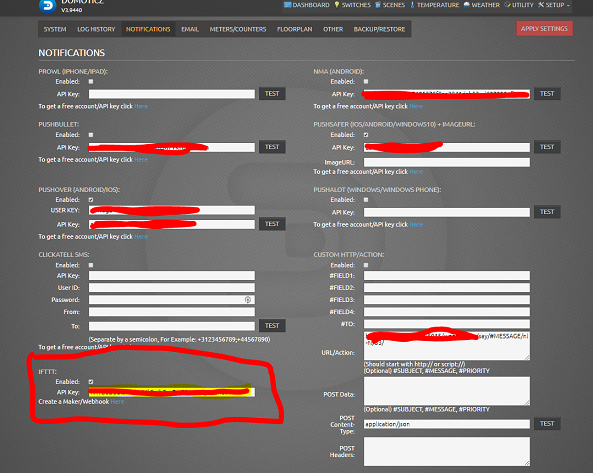Toggle the IFTTT Enabled checkbox

tap(91, 382)
